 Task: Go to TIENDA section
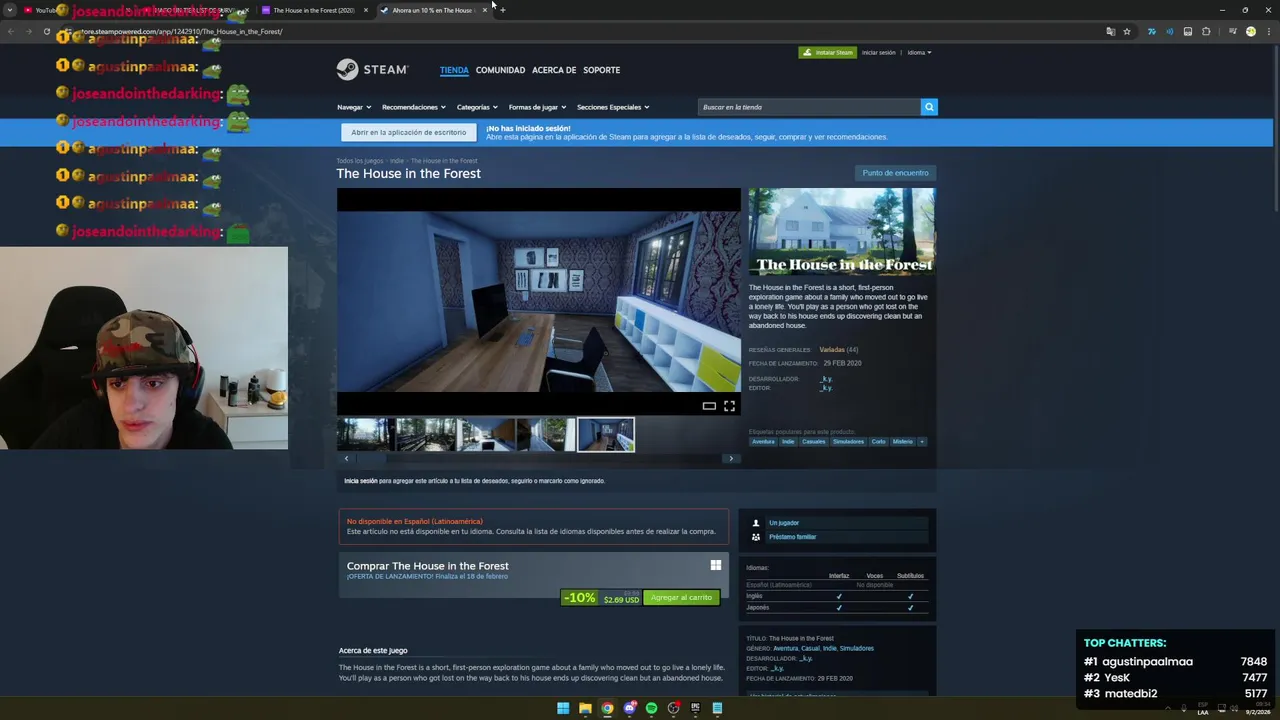454,70
